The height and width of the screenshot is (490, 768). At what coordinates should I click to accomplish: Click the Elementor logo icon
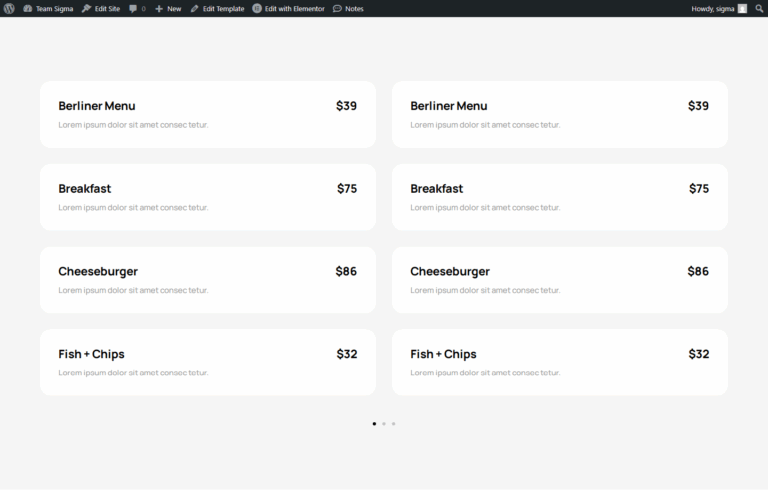coord(257,8)
